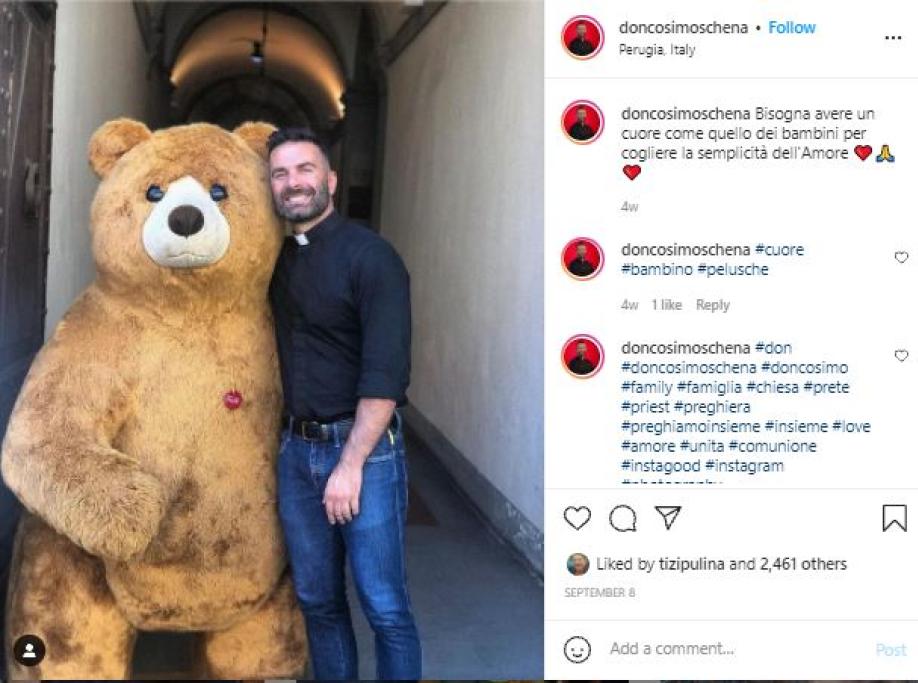
Task: Open tizipulina liker profile link
Action: 691,564
